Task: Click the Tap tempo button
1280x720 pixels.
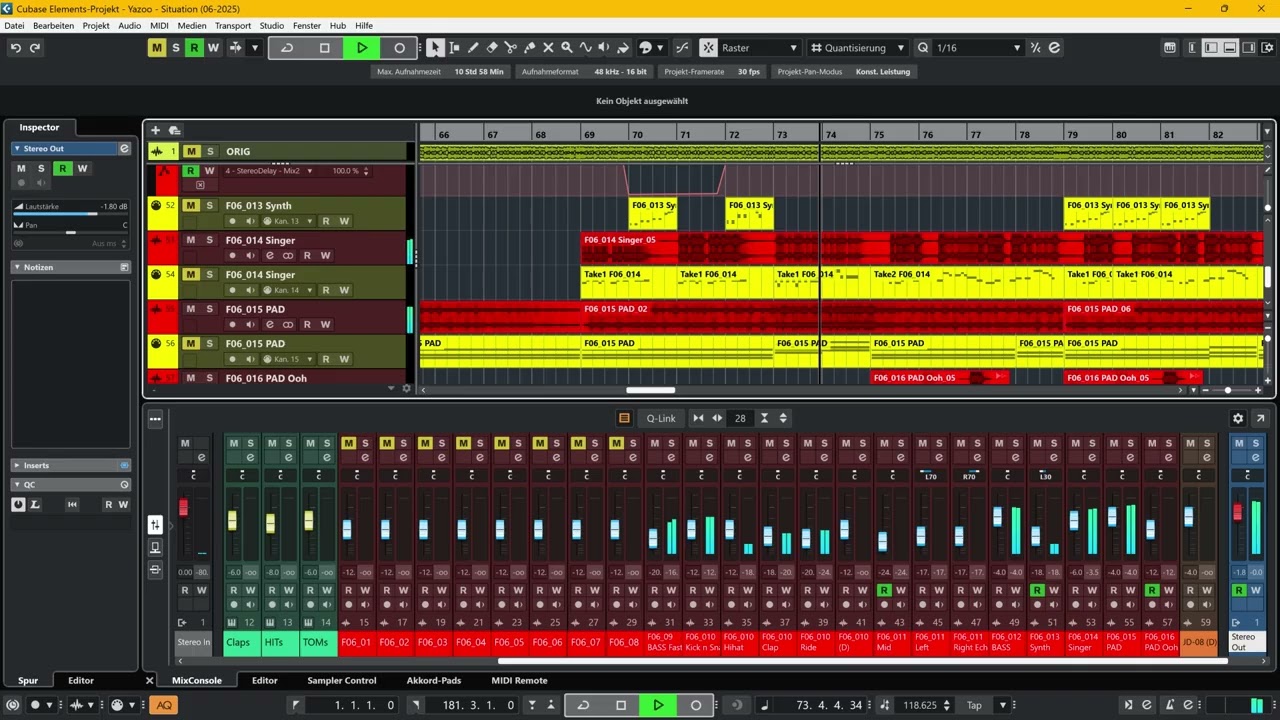Action: click(x=974, y=705)
